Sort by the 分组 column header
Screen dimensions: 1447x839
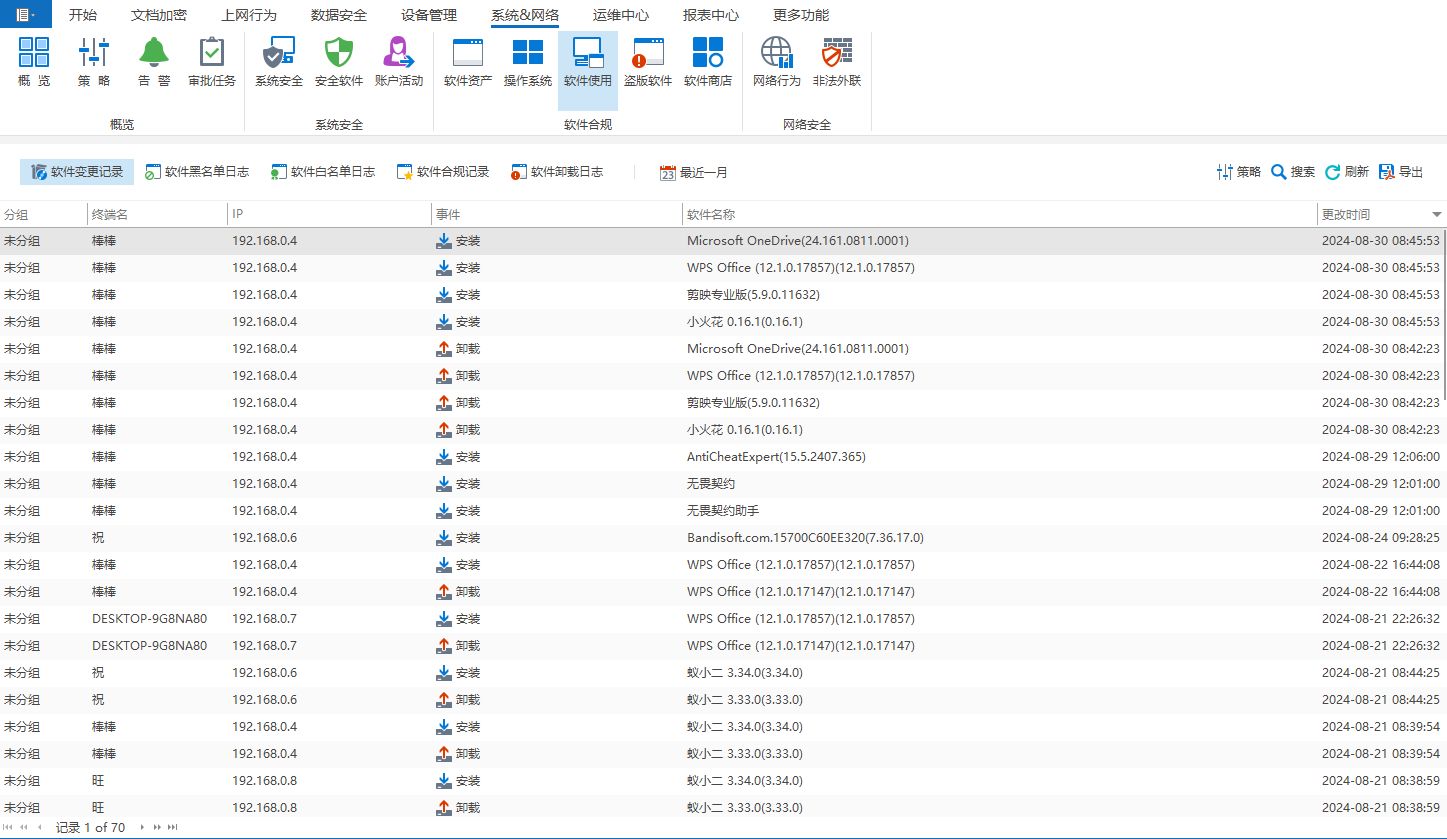tap(43, 214)
